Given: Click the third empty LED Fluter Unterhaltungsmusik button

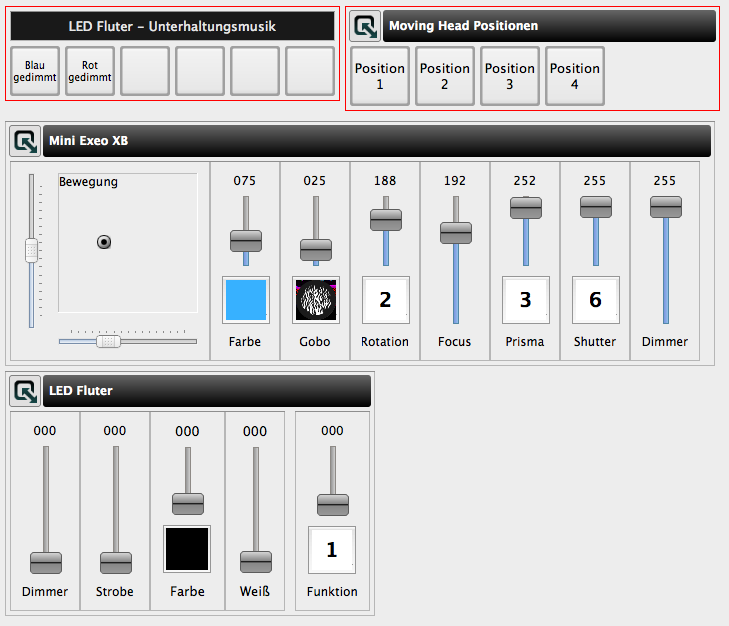Looking at the screenshot, I should pos(255,71).
